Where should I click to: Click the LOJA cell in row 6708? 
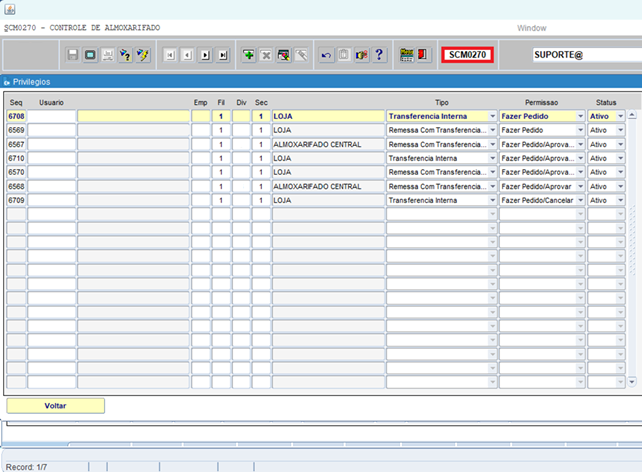pos(328,116)
